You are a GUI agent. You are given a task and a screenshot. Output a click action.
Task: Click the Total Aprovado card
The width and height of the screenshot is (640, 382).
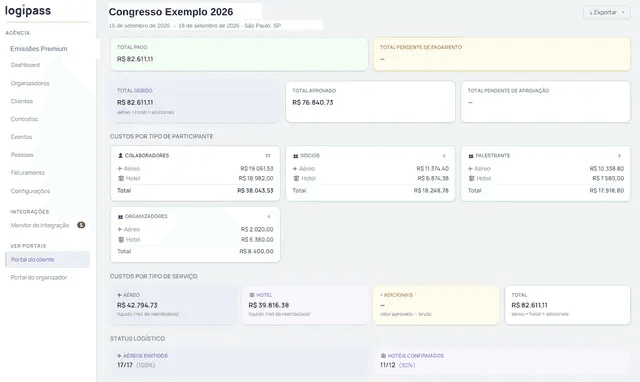coord(370,102)
